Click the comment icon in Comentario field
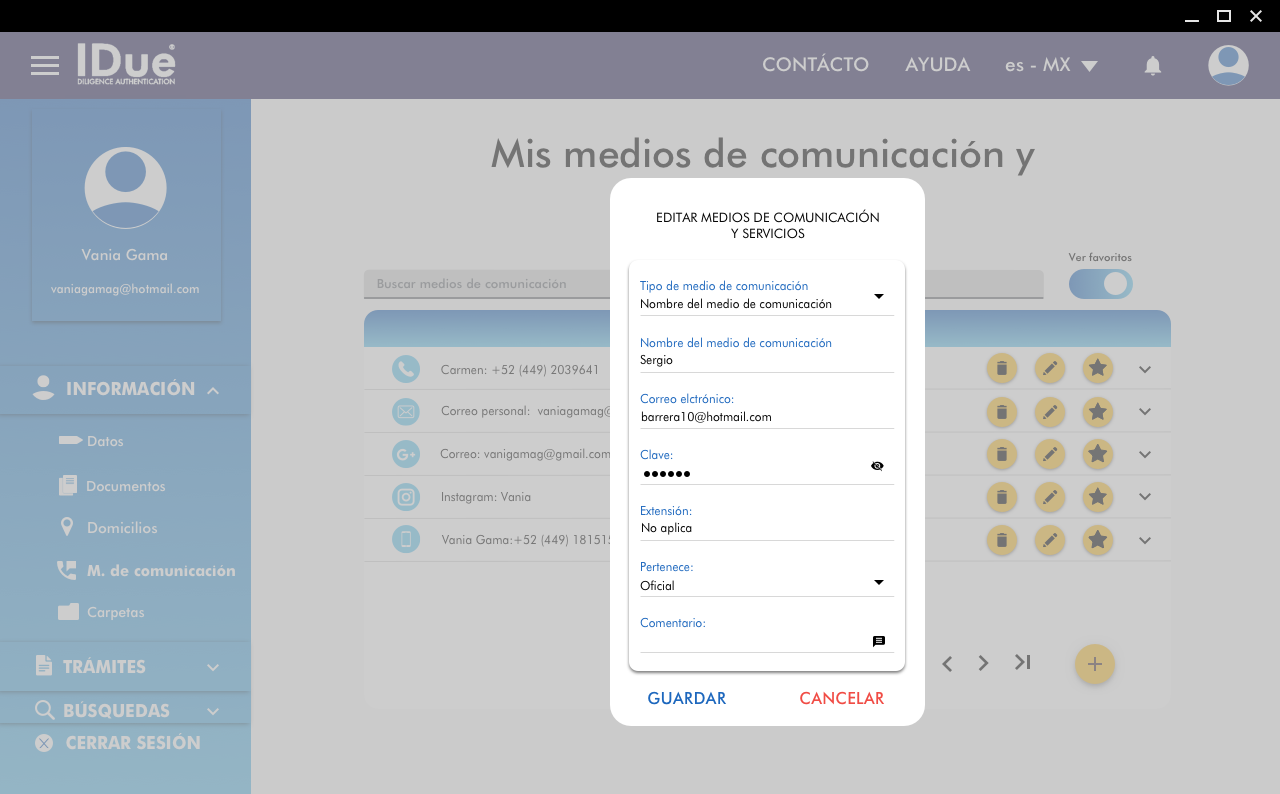Image resolution: width=1280 pixels, height=794 pixels. point(878,642)
